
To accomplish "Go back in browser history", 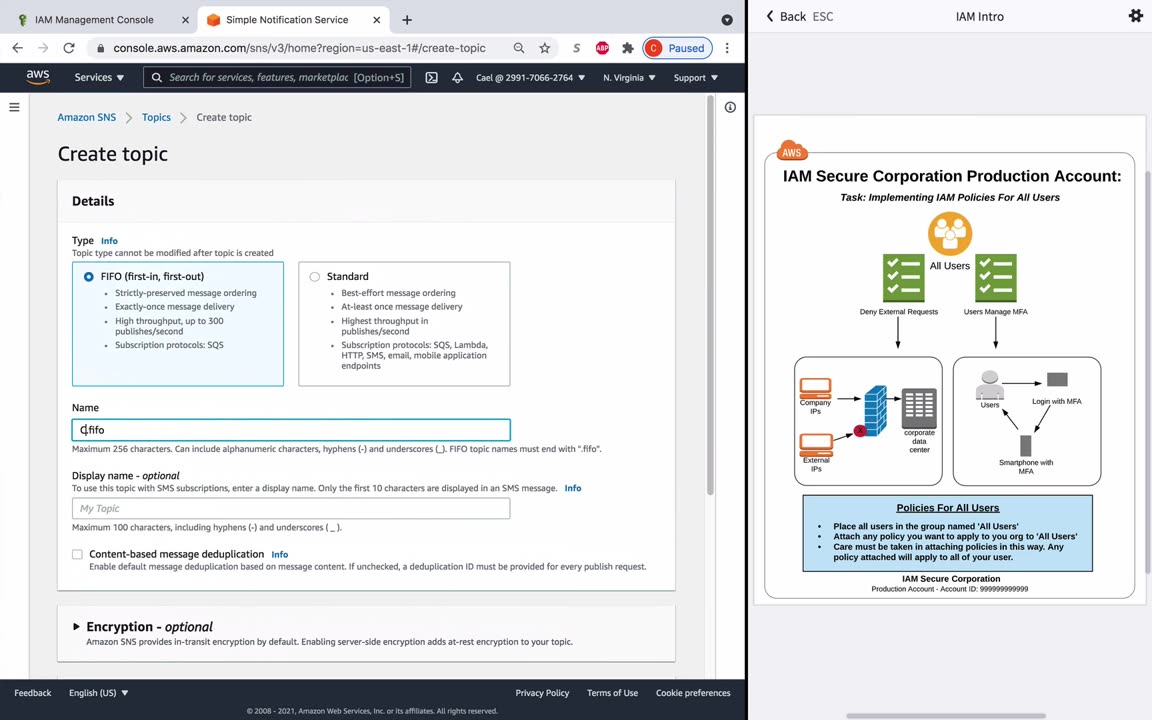I will tap(18, 48).
